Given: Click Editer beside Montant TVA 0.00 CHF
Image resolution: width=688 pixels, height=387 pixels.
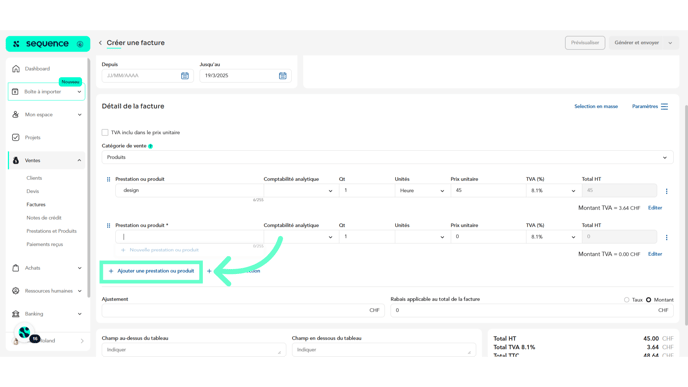Looking at the screenshot, I should (x=655, y=254).
